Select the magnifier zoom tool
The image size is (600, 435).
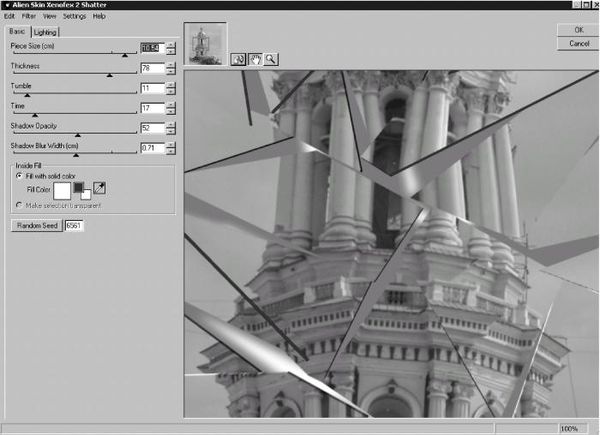point(271,60)
